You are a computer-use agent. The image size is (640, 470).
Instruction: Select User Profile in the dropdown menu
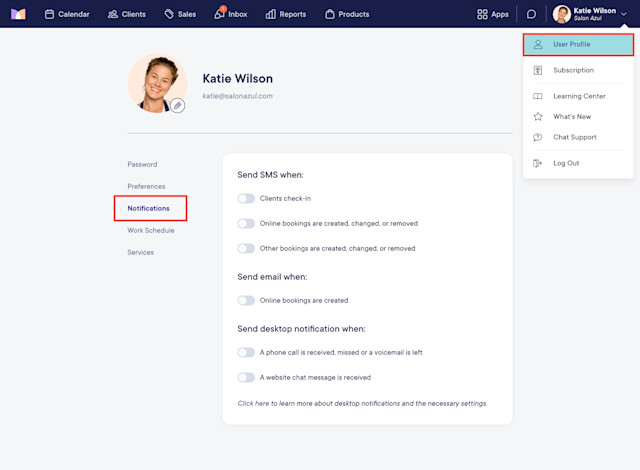coord(578,44)
